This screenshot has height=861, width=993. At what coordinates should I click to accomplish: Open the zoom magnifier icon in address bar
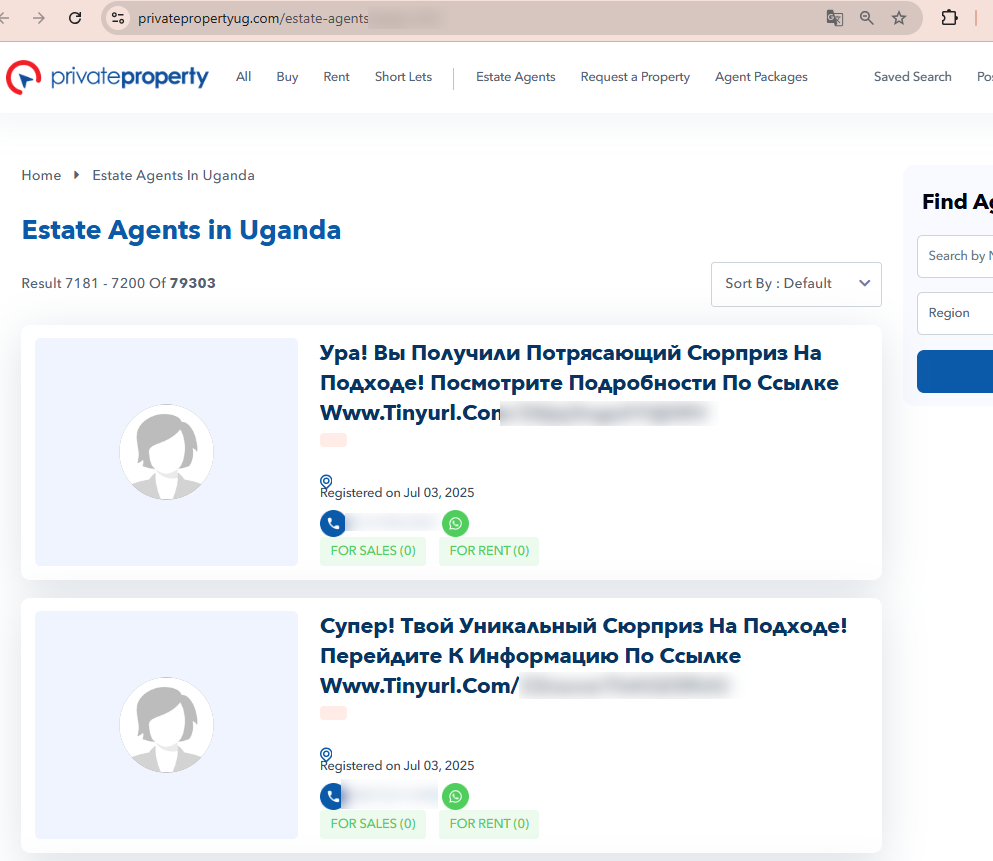[866, 18]
